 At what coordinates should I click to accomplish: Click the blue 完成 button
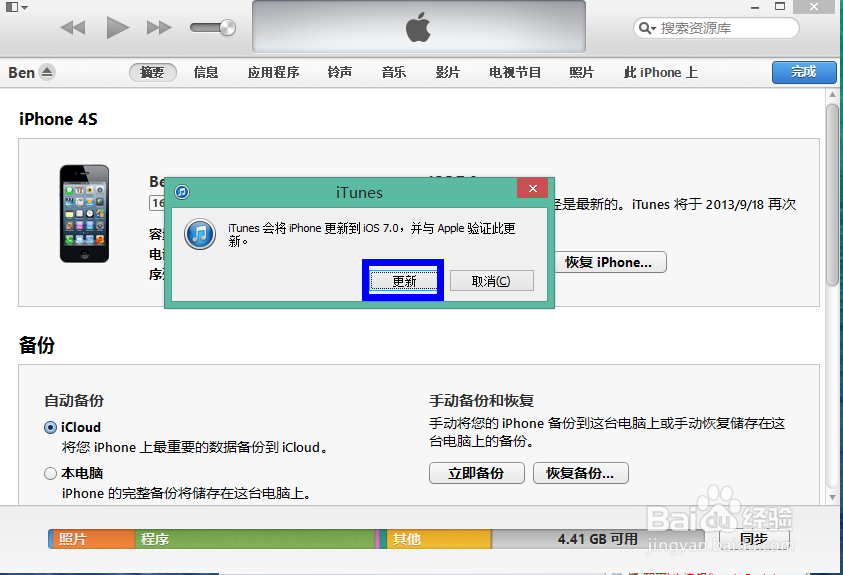point(804,72)
